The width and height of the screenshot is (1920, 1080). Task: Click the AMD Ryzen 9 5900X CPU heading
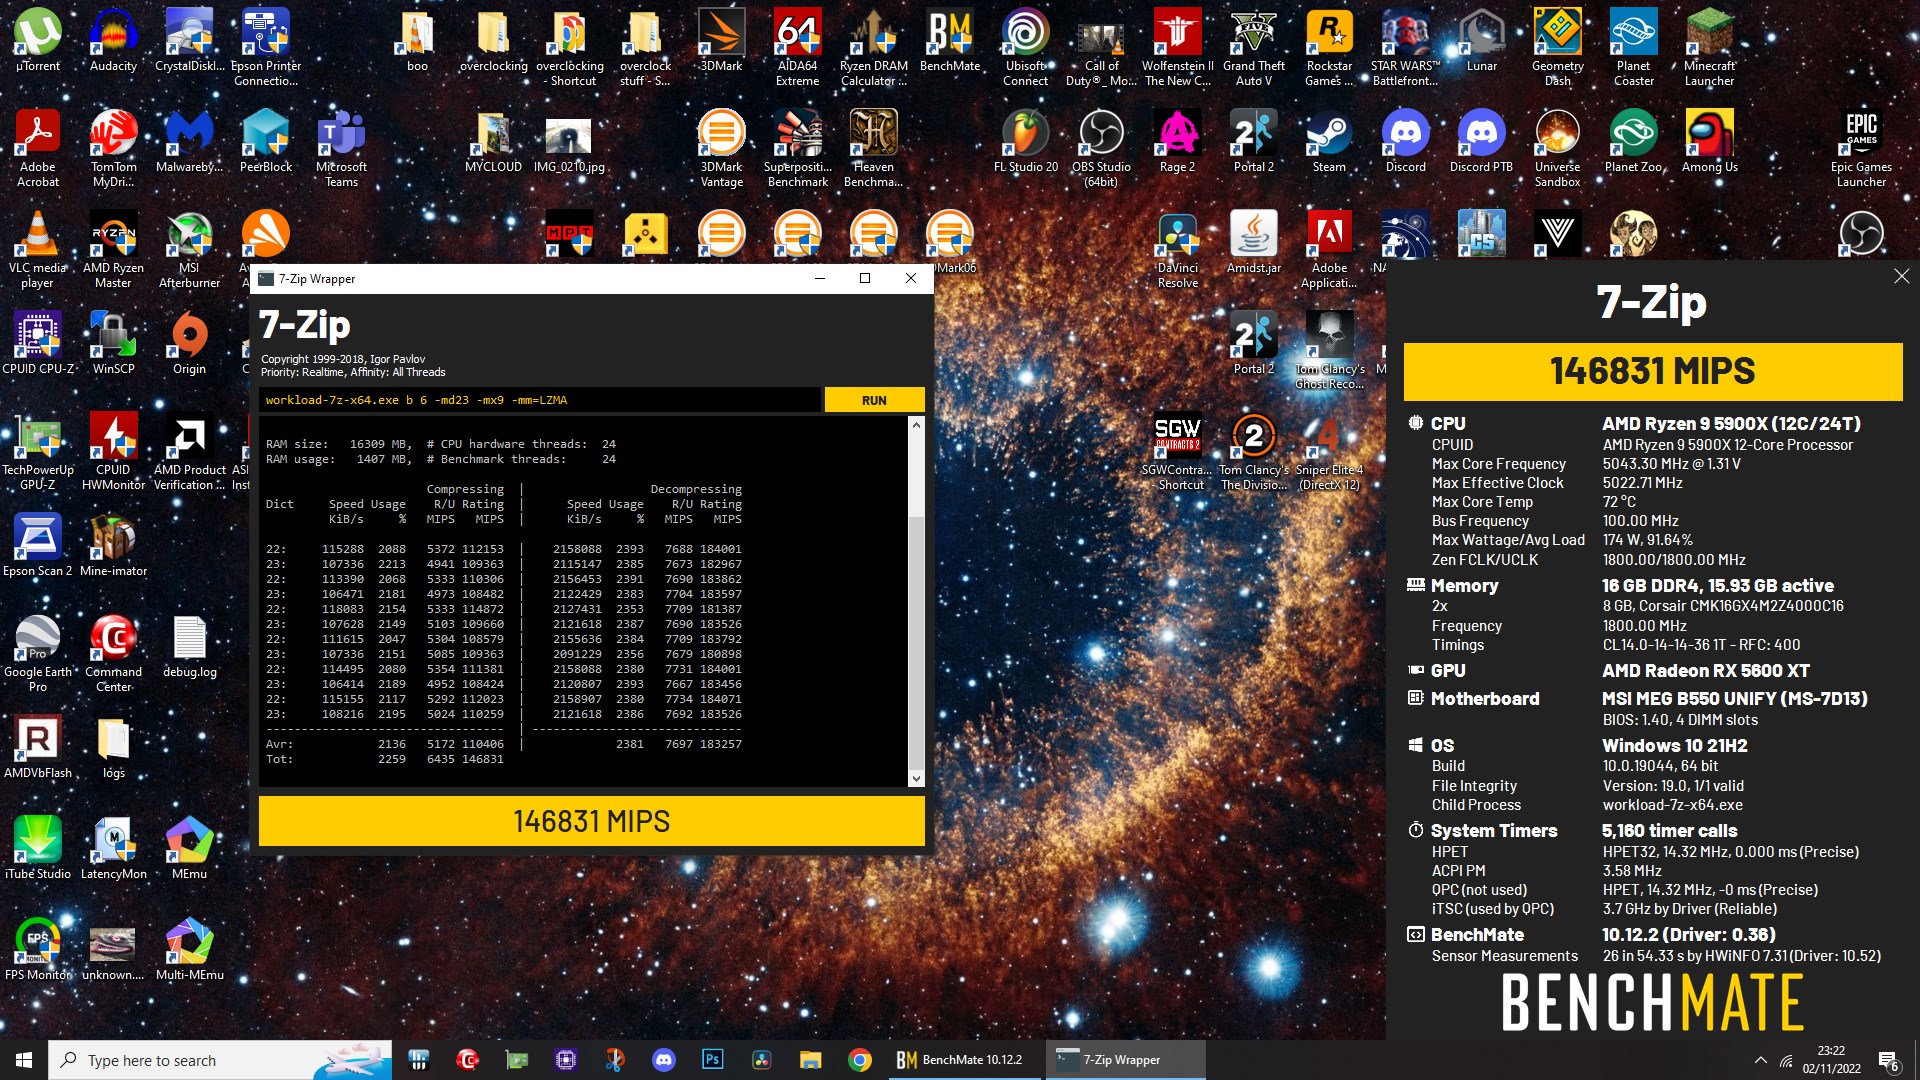click(1731, 423)
